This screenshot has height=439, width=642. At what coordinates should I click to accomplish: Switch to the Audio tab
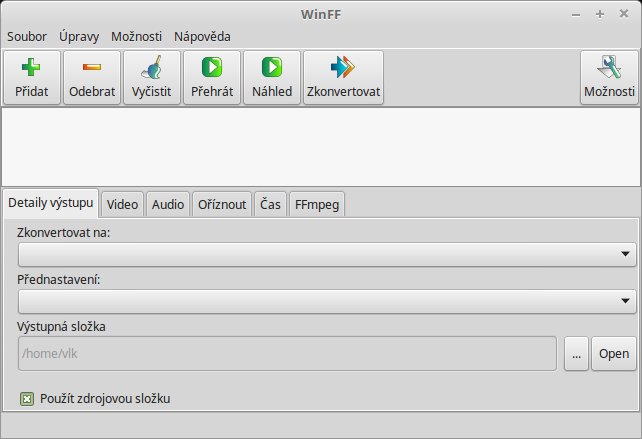tap(168, 205)
